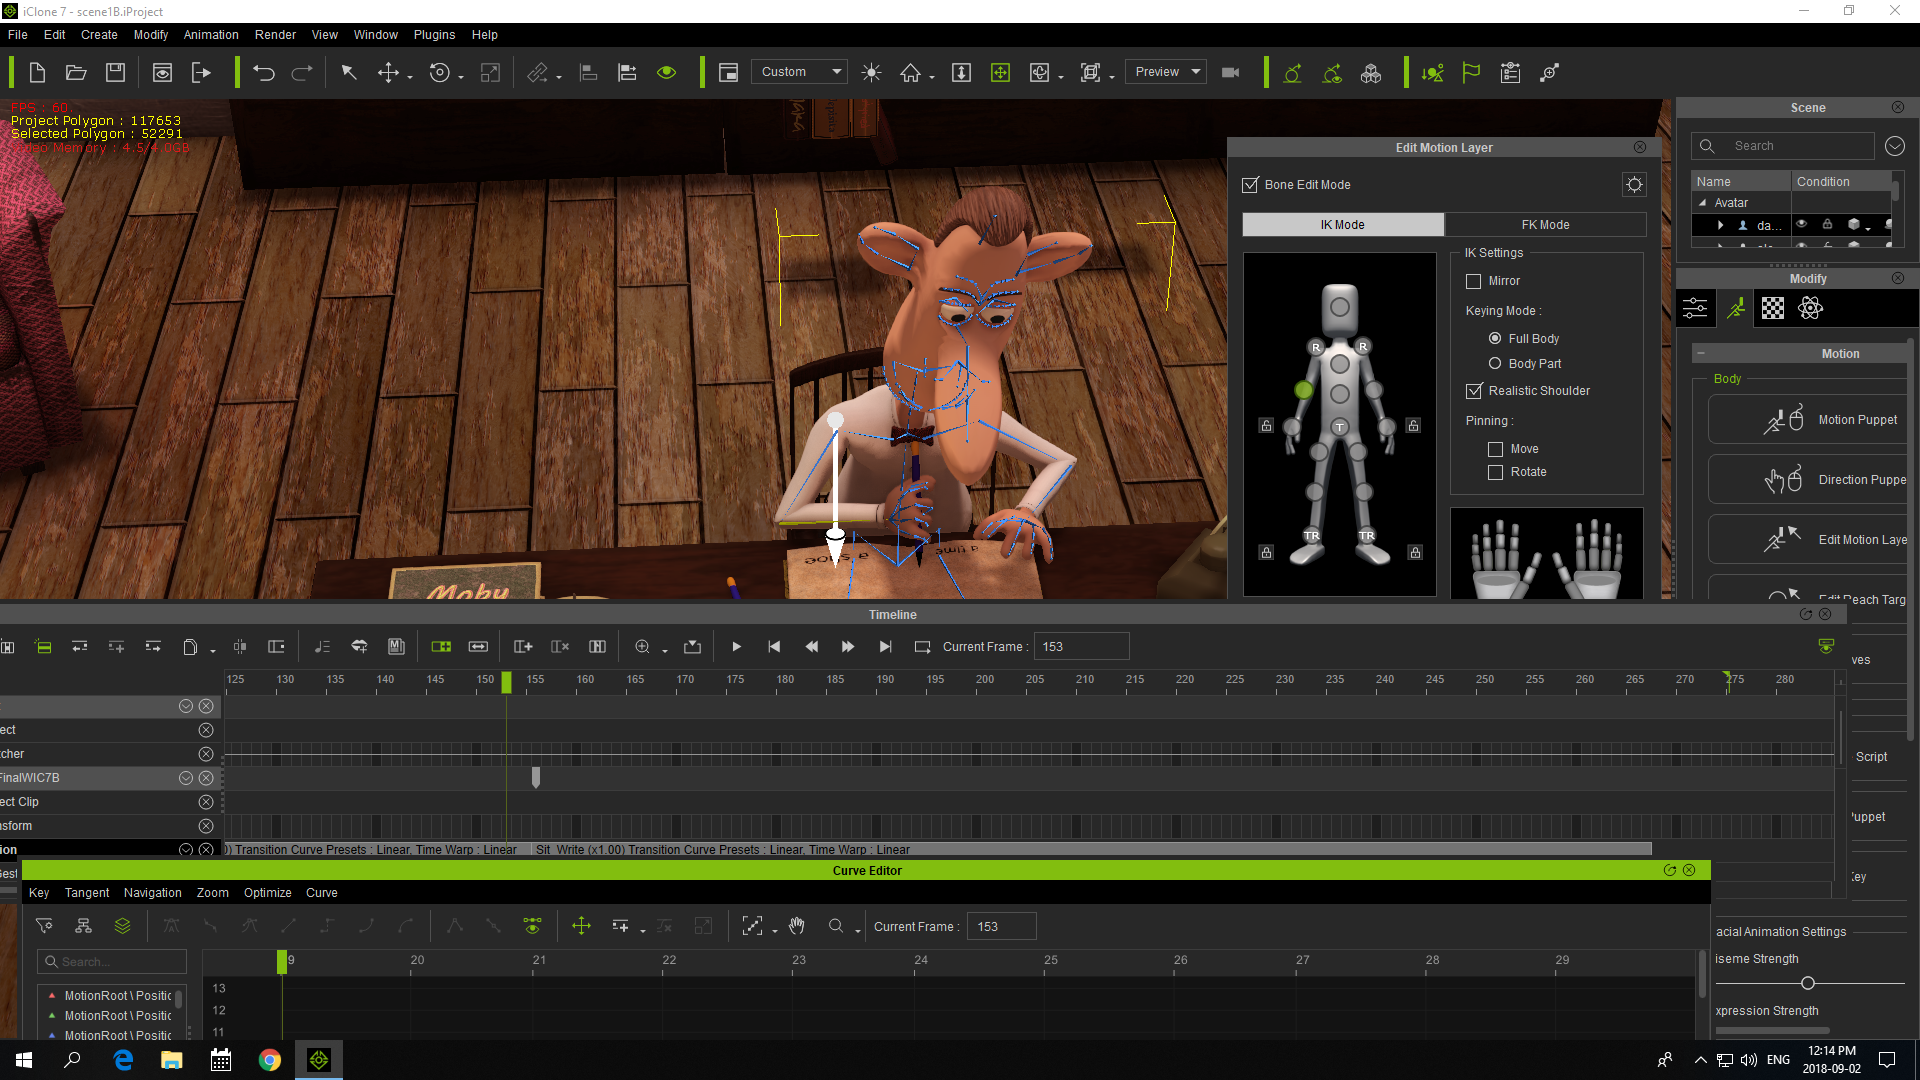Image resolution: width=1920 pixels, height=1080 pixels.
Task: Expand the FinalWIC7B timeline track
Action: pos(186,778)
